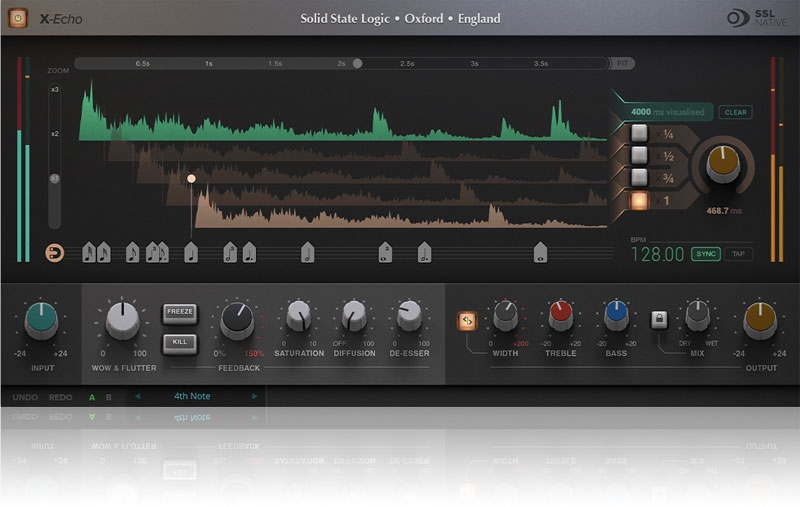Toggle the FREEZE button
Screen dimensions: 800x507
[x=180, y=313]
